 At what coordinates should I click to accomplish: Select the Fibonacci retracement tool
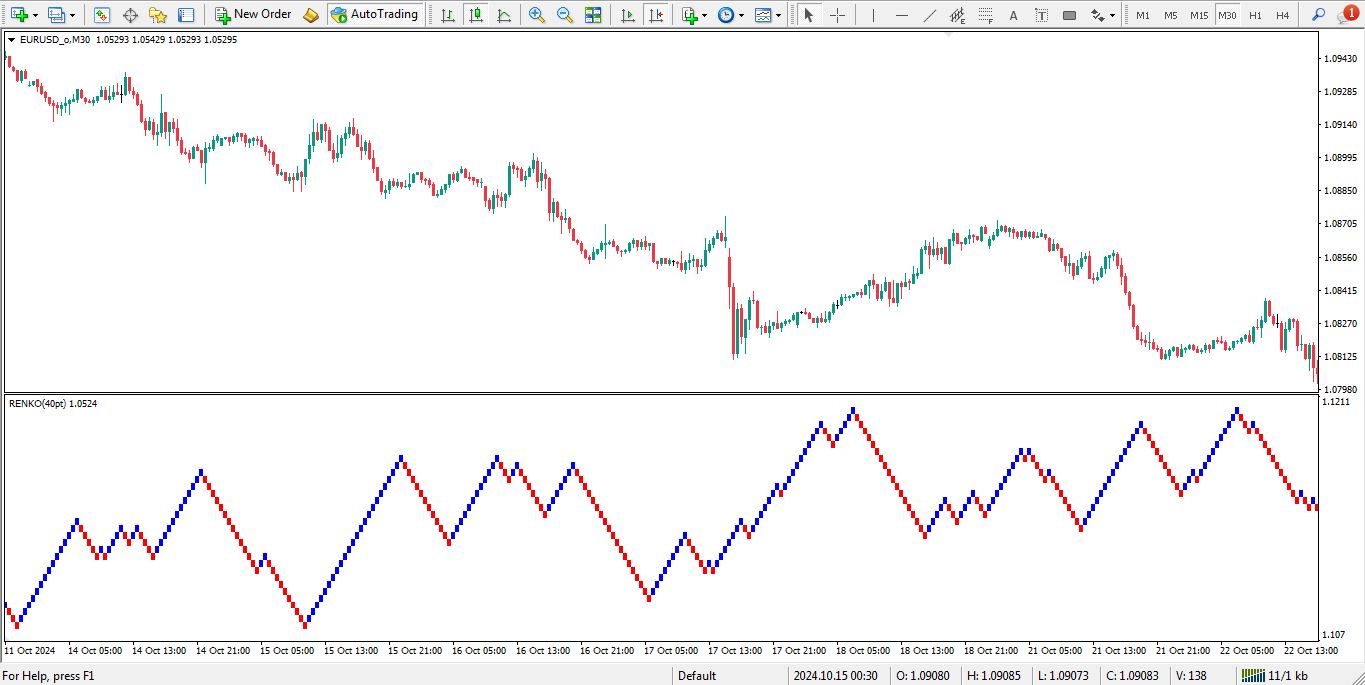click(957, 15)
